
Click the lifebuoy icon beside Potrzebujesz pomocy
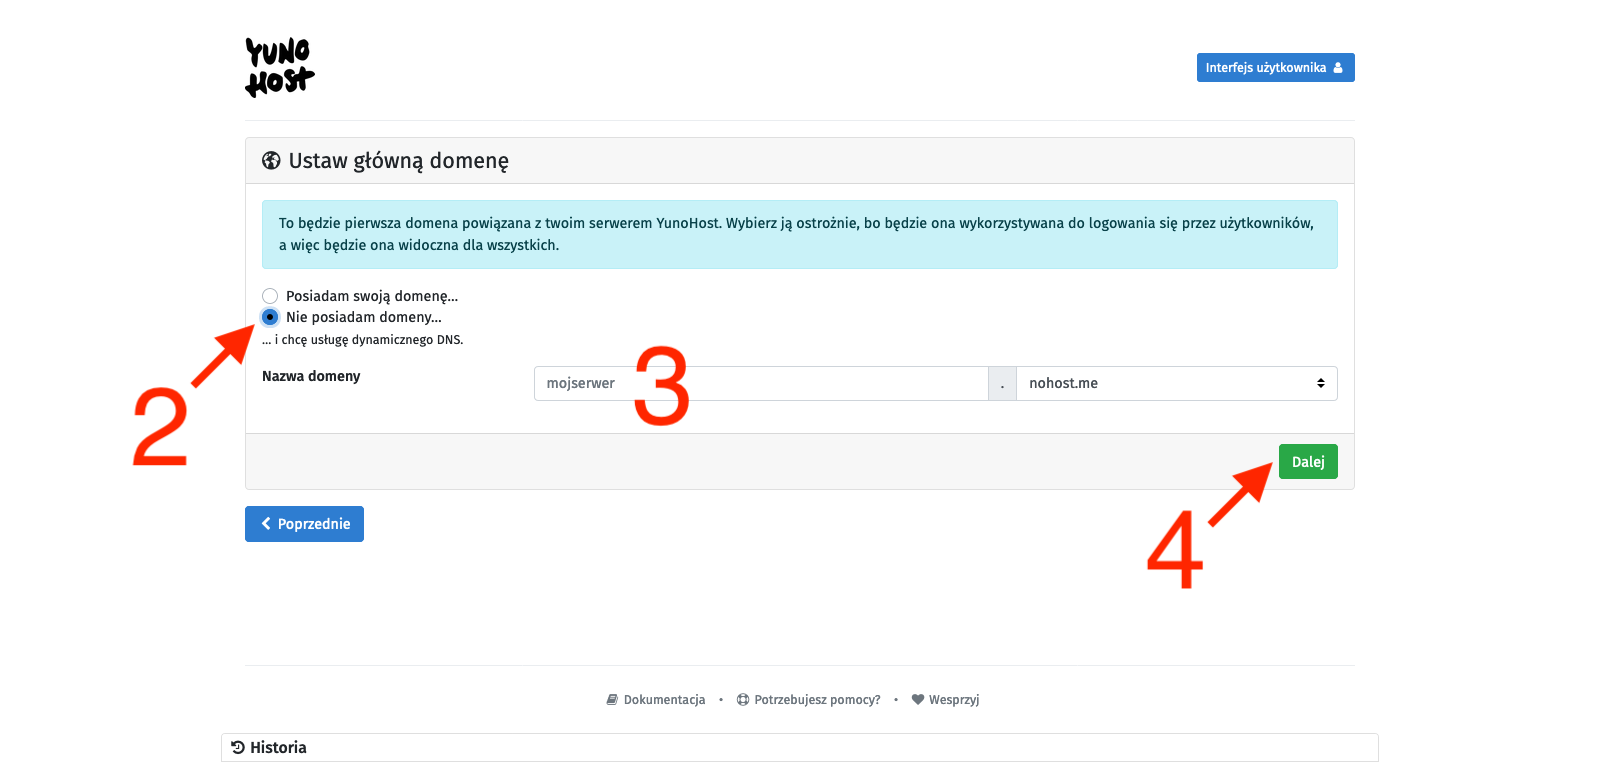pyautogui.click(x=743, y=700)
